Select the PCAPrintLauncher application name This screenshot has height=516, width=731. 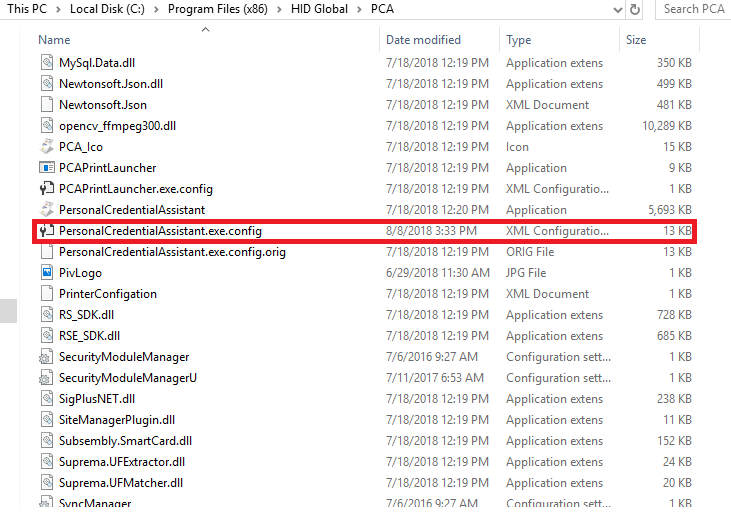click(x=108, y=168)
